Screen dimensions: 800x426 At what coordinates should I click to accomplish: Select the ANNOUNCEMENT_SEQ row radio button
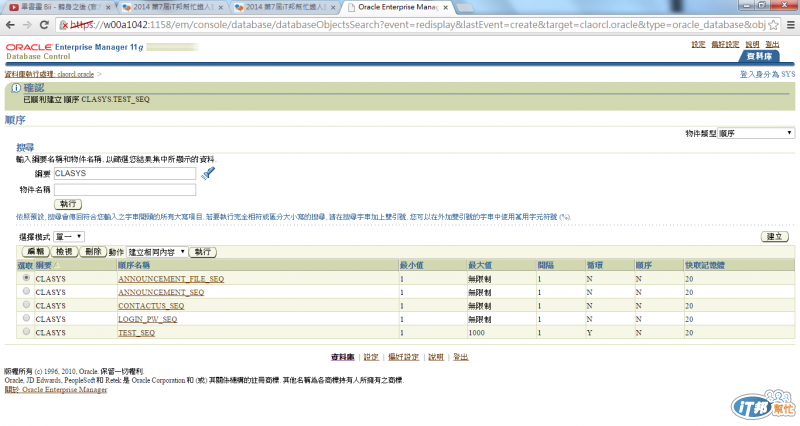[26, 291]
